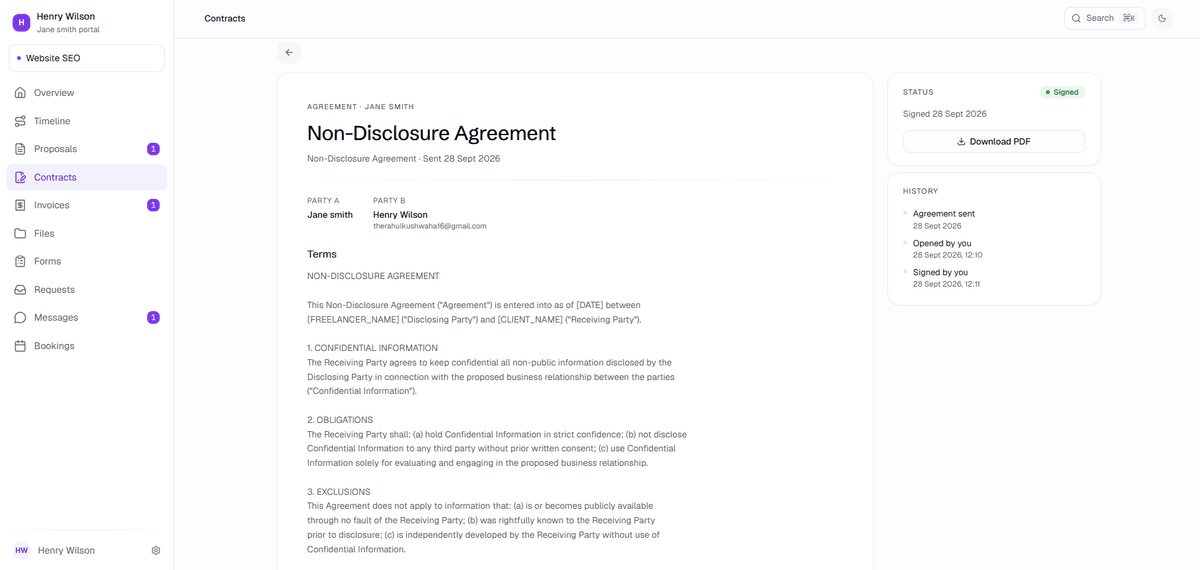The height and width of the screenshot is (570, 1200).
Task: Open the Forms section
Action: tap(87, 261)
